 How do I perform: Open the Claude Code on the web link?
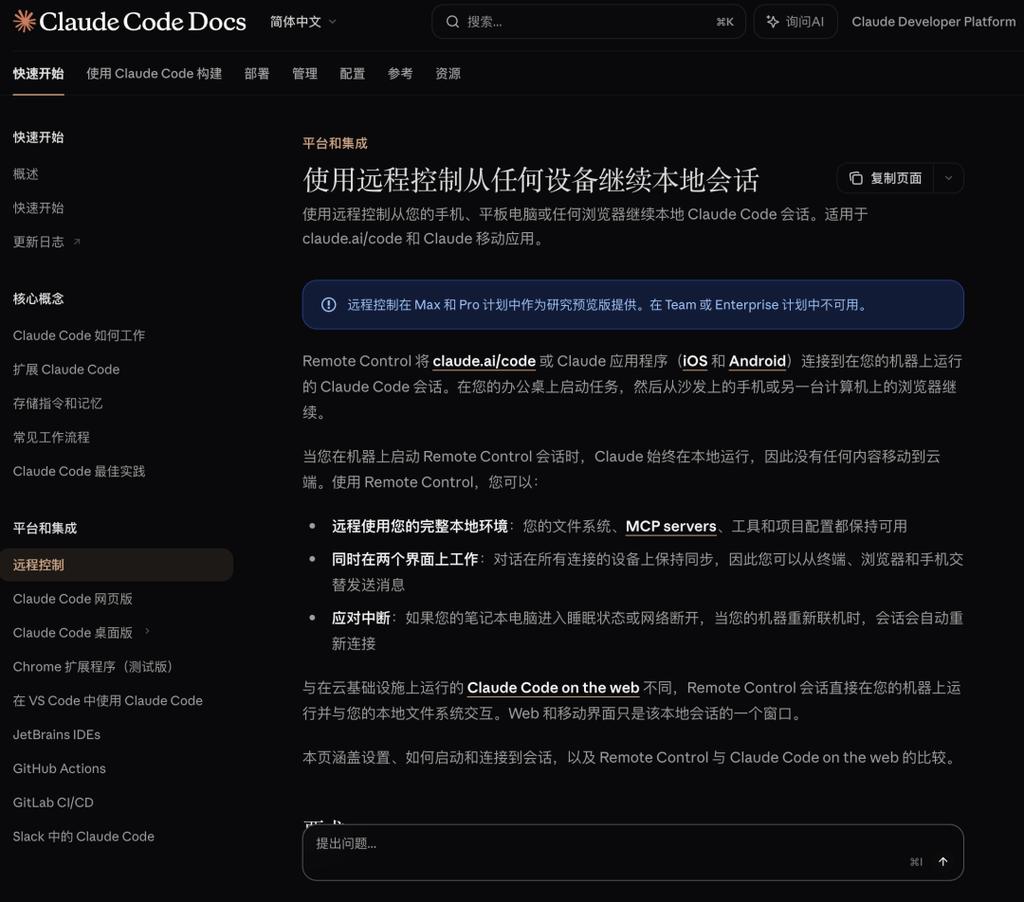pos(553,687)
